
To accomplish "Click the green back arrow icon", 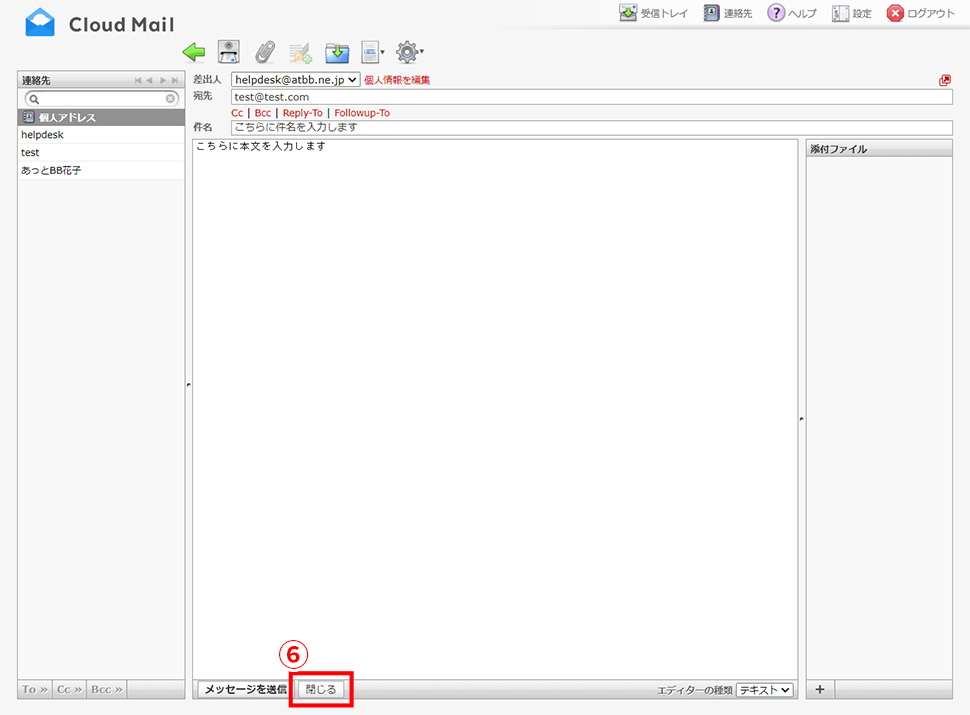I will [194, 52].
